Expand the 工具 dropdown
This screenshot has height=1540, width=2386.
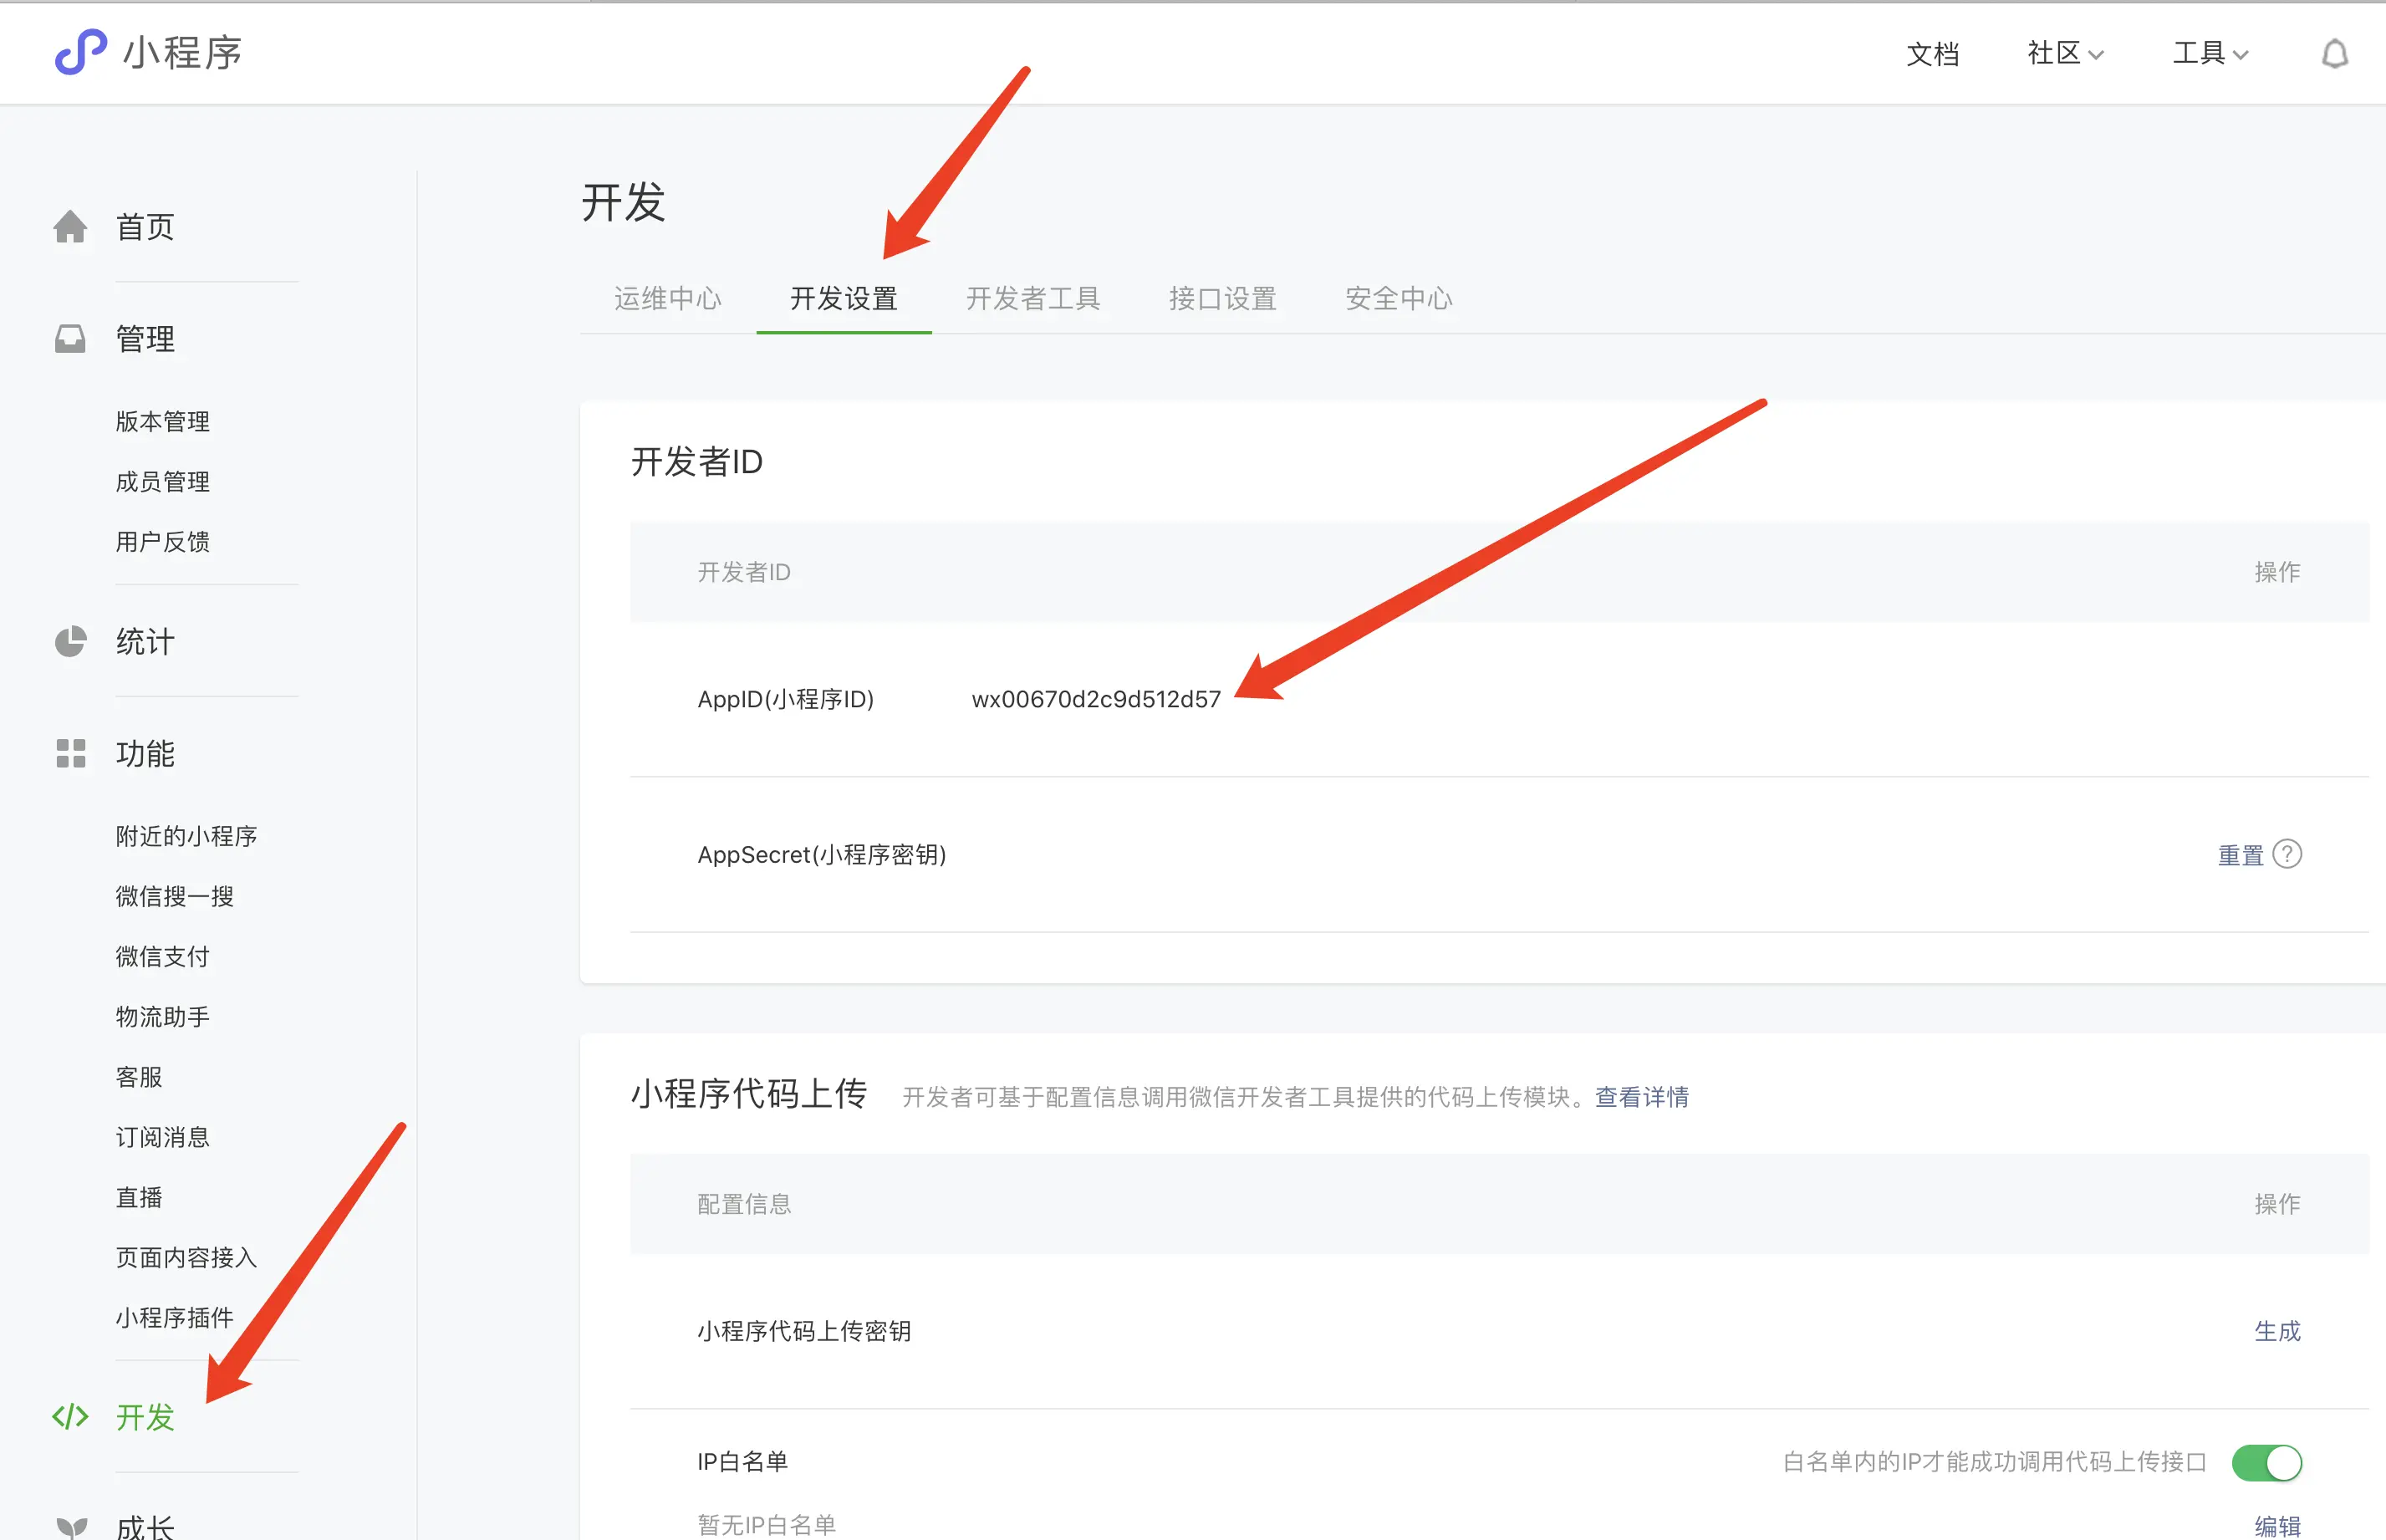click(x=2210, y=54)
